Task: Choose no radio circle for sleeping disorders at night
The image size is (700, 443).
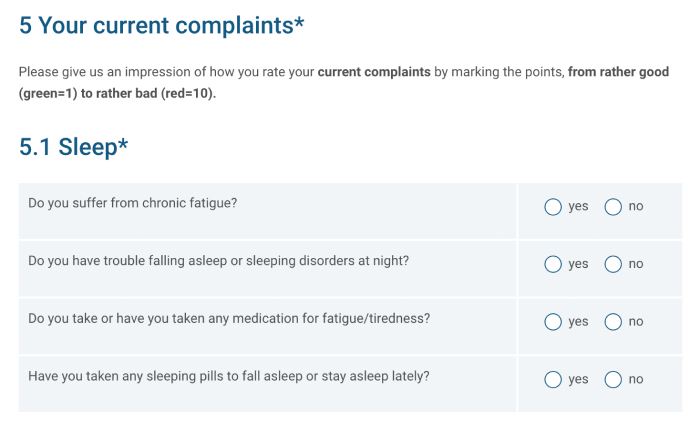Action: coord(613,264)
